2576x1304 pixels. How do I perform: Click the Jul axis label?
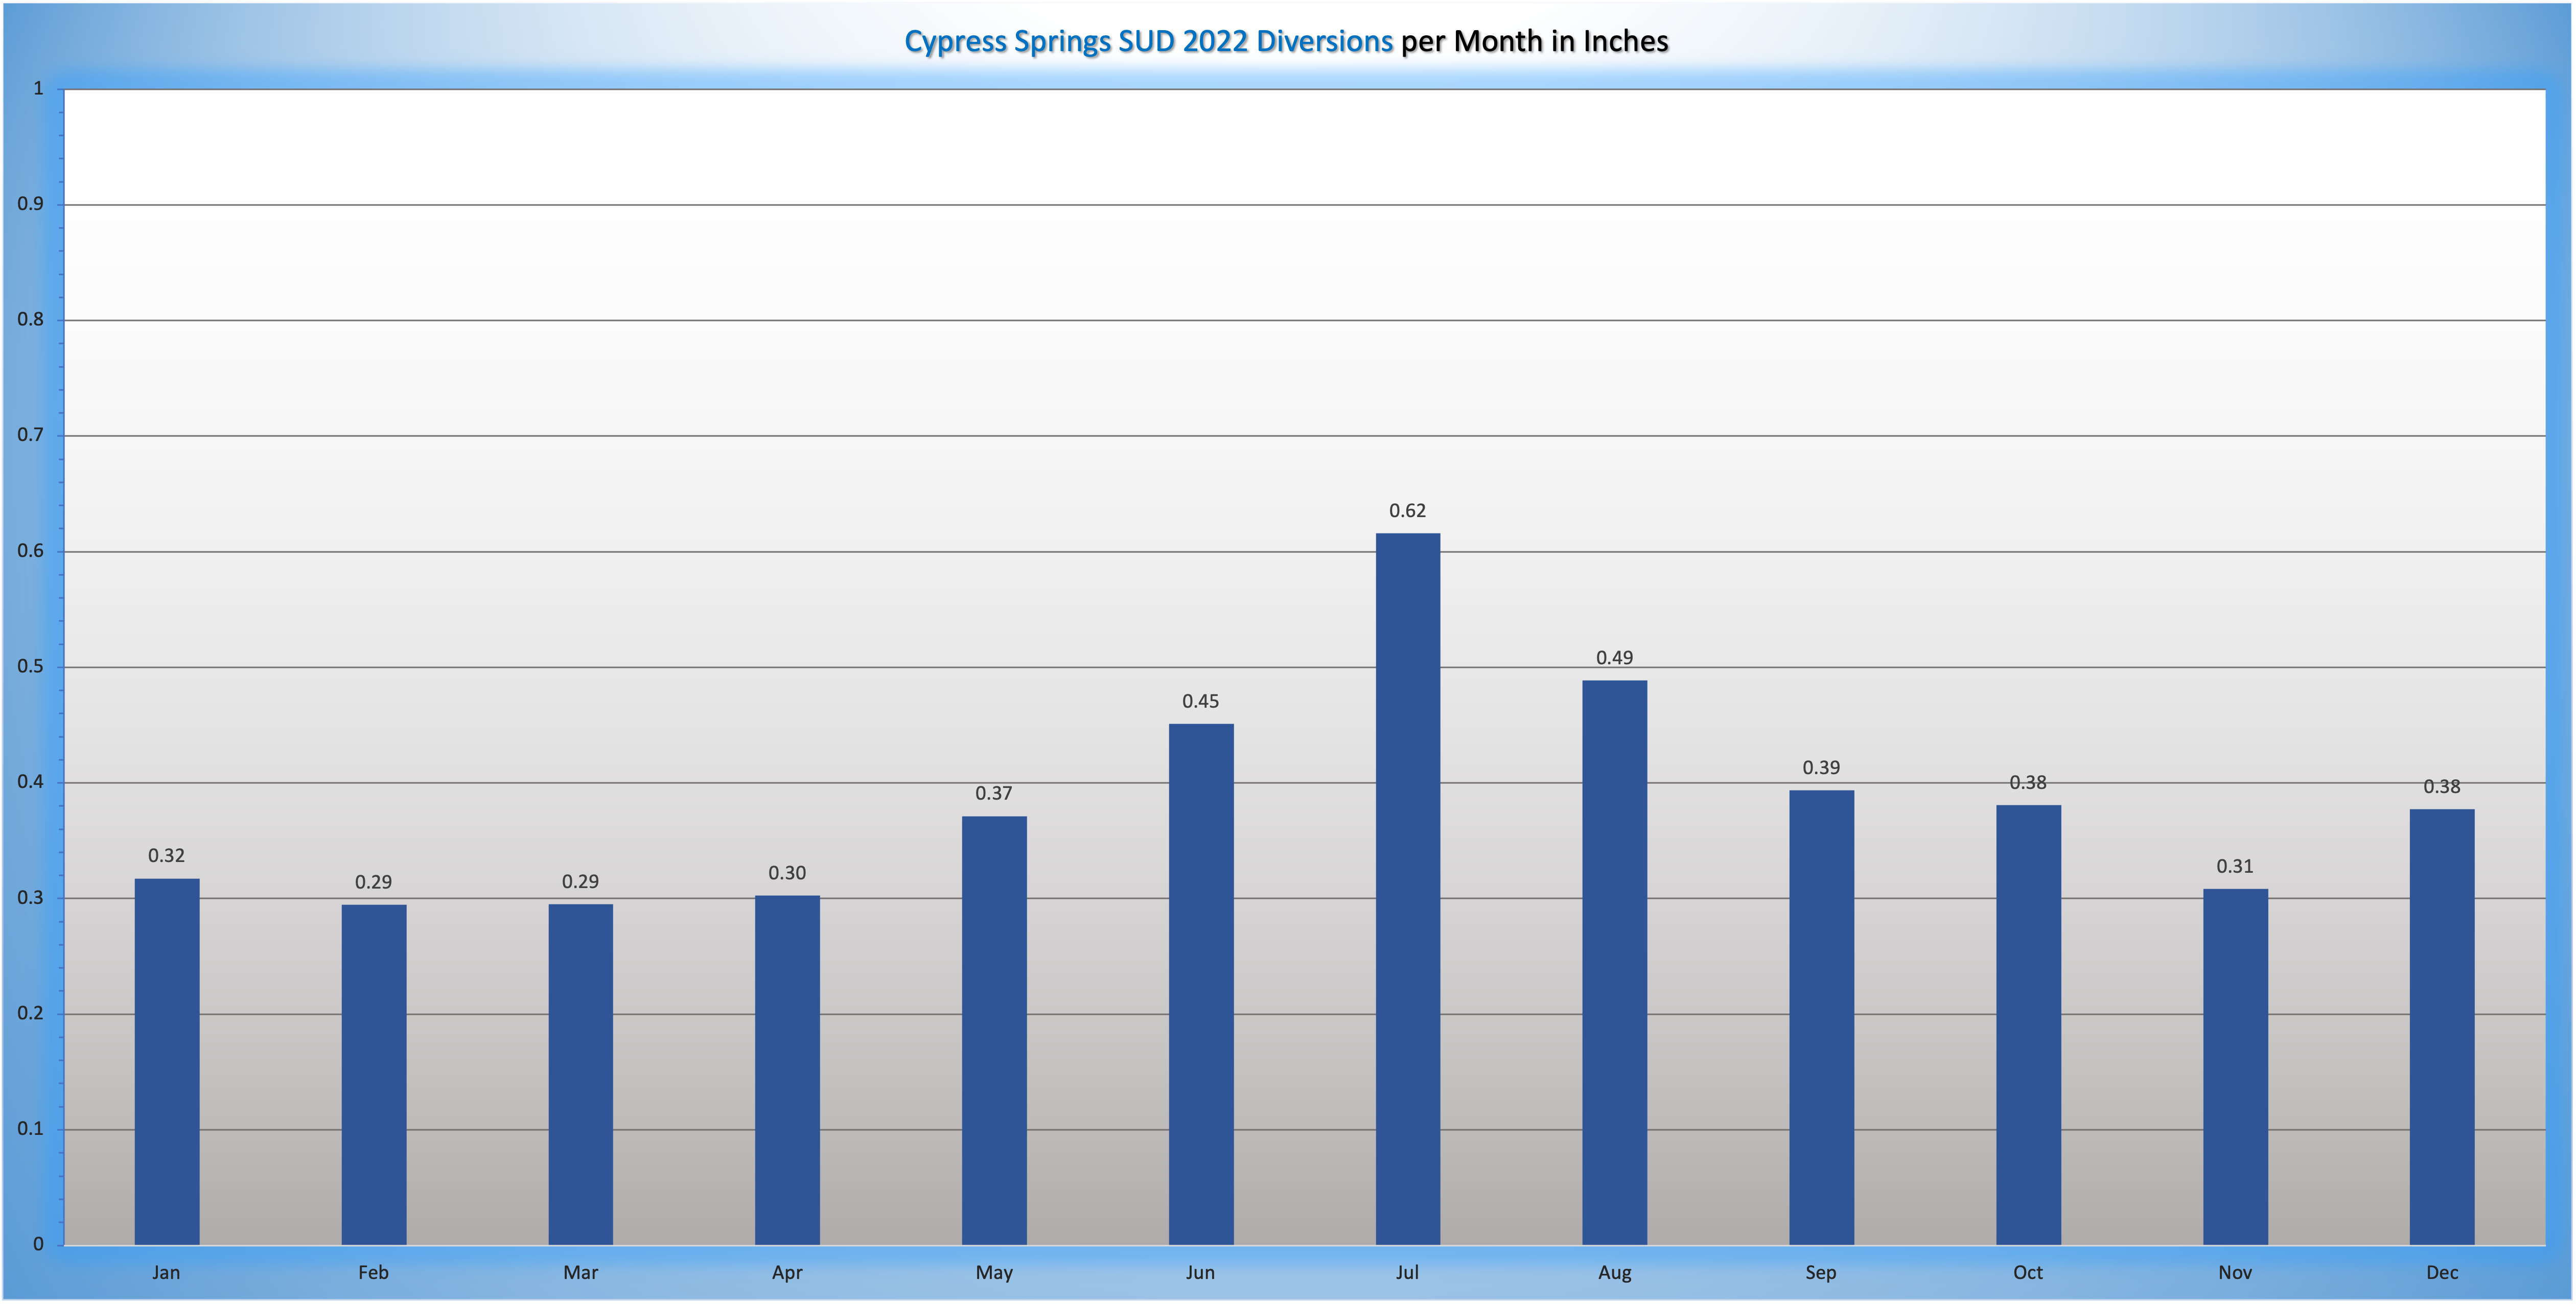(1407, 1273)
